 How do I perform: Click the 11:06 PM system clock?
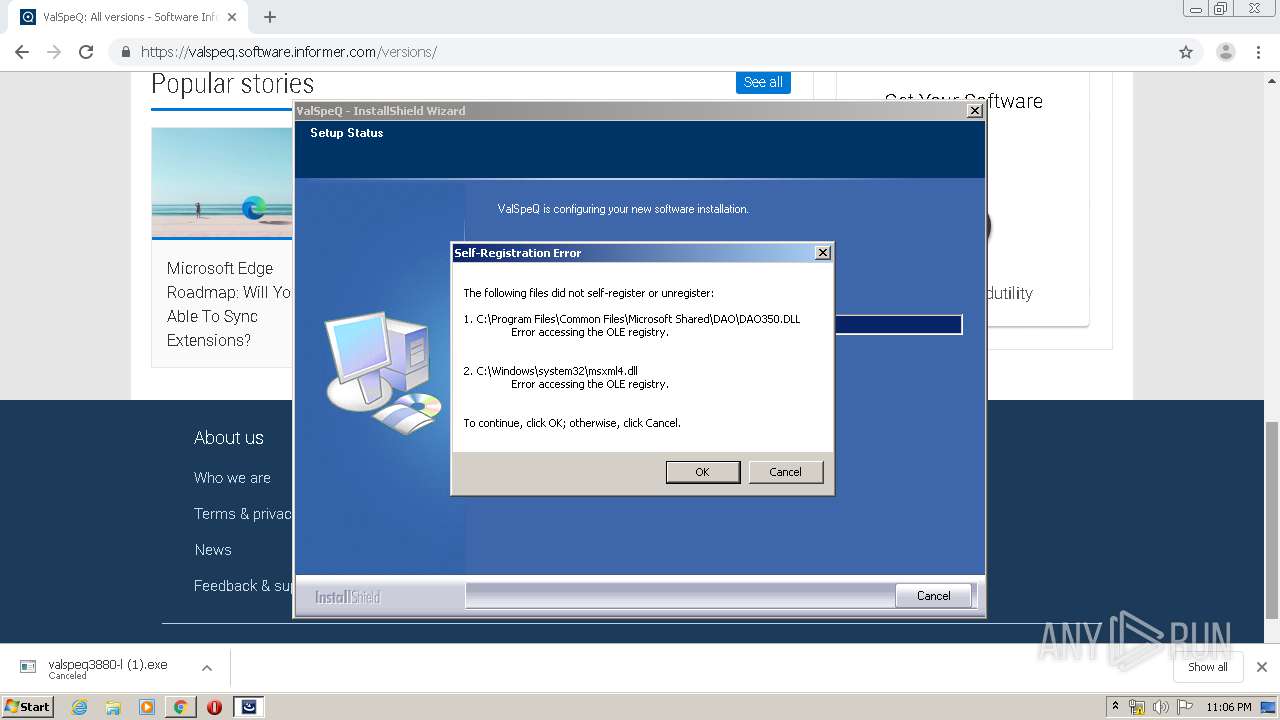click(x=1228, y=707)
